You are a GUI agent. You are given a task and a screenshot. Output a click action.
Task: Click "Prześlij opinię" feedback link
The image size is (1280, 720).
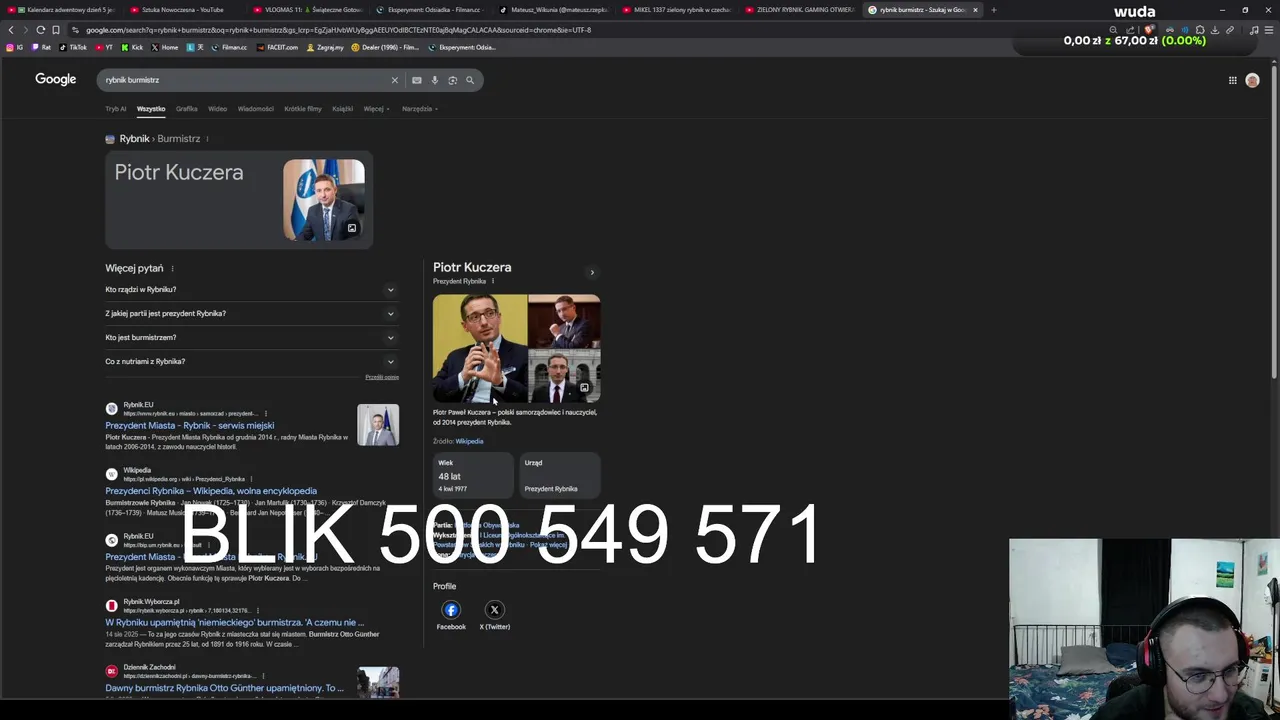[382, 377]
